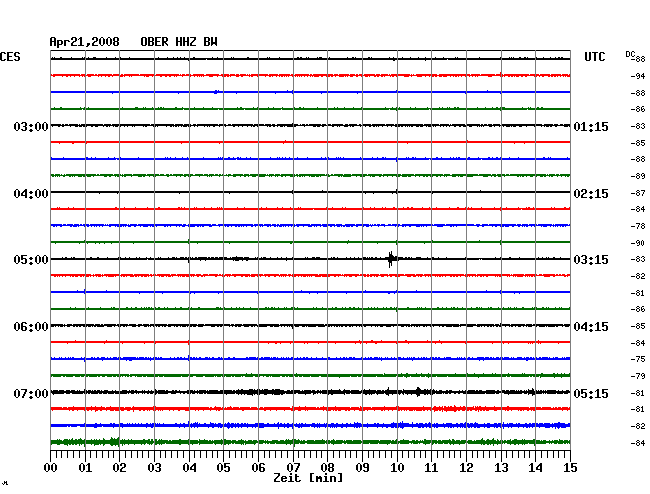Image resolution: width=650 pixels, height=494 pixels.
Task: Click the DC column header
Action: click(630, 54)
